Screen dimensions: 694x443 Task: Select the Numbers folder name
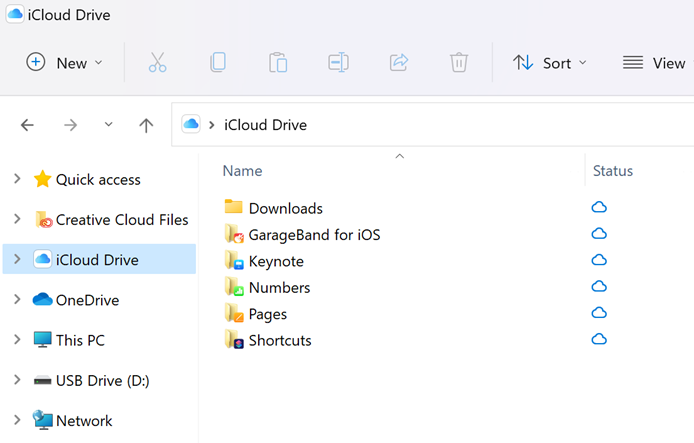279,288
